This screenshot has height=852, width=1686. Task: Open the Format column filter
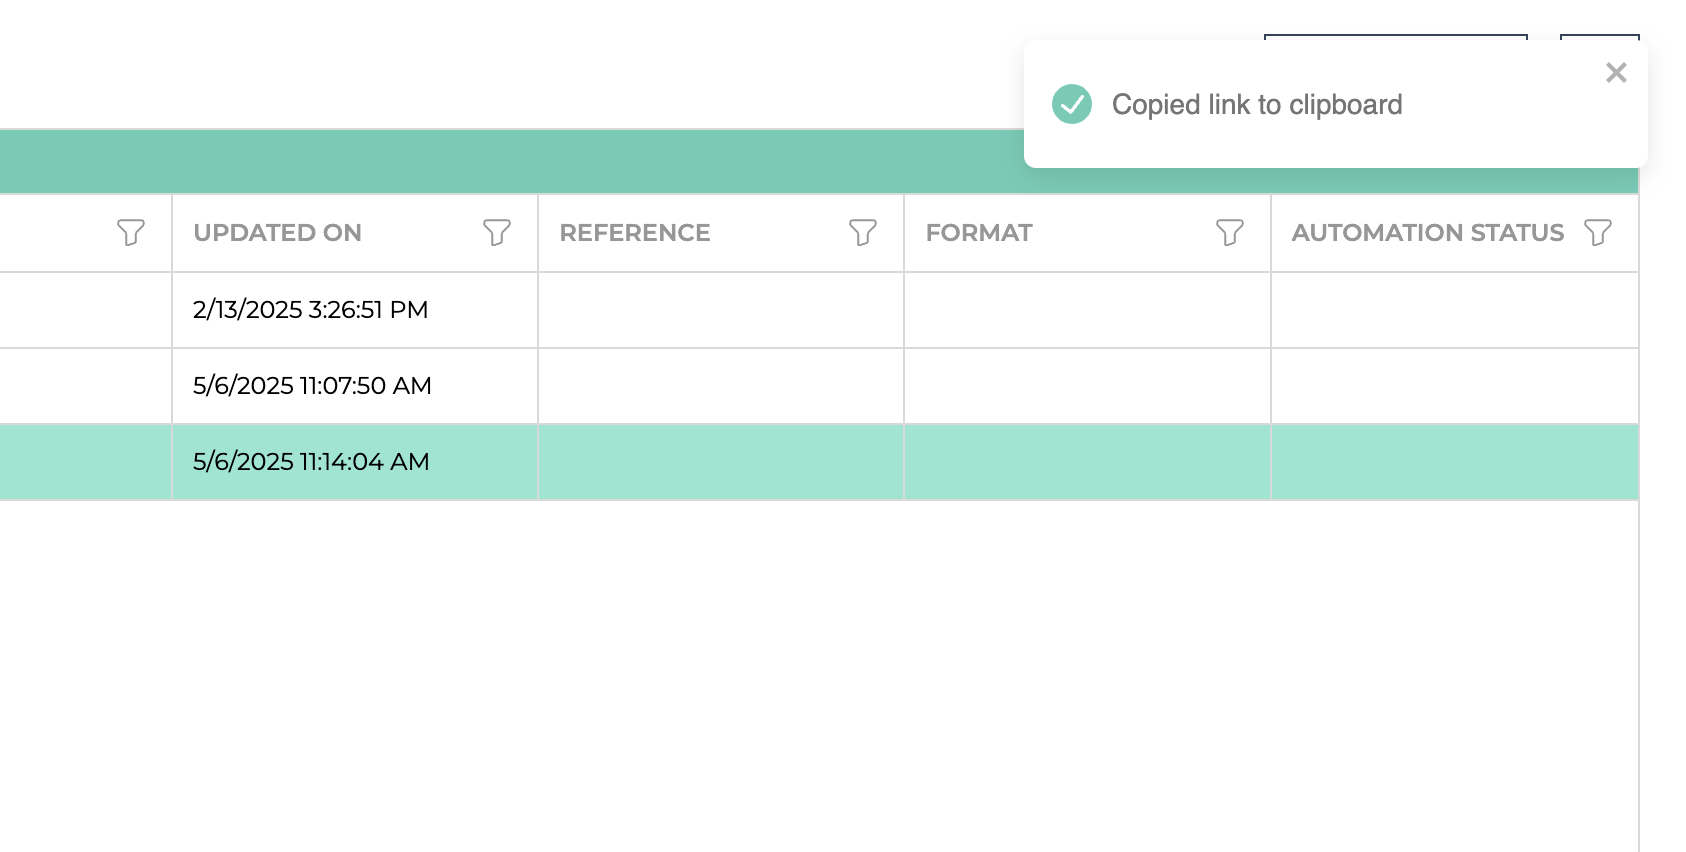point(1230,233)
